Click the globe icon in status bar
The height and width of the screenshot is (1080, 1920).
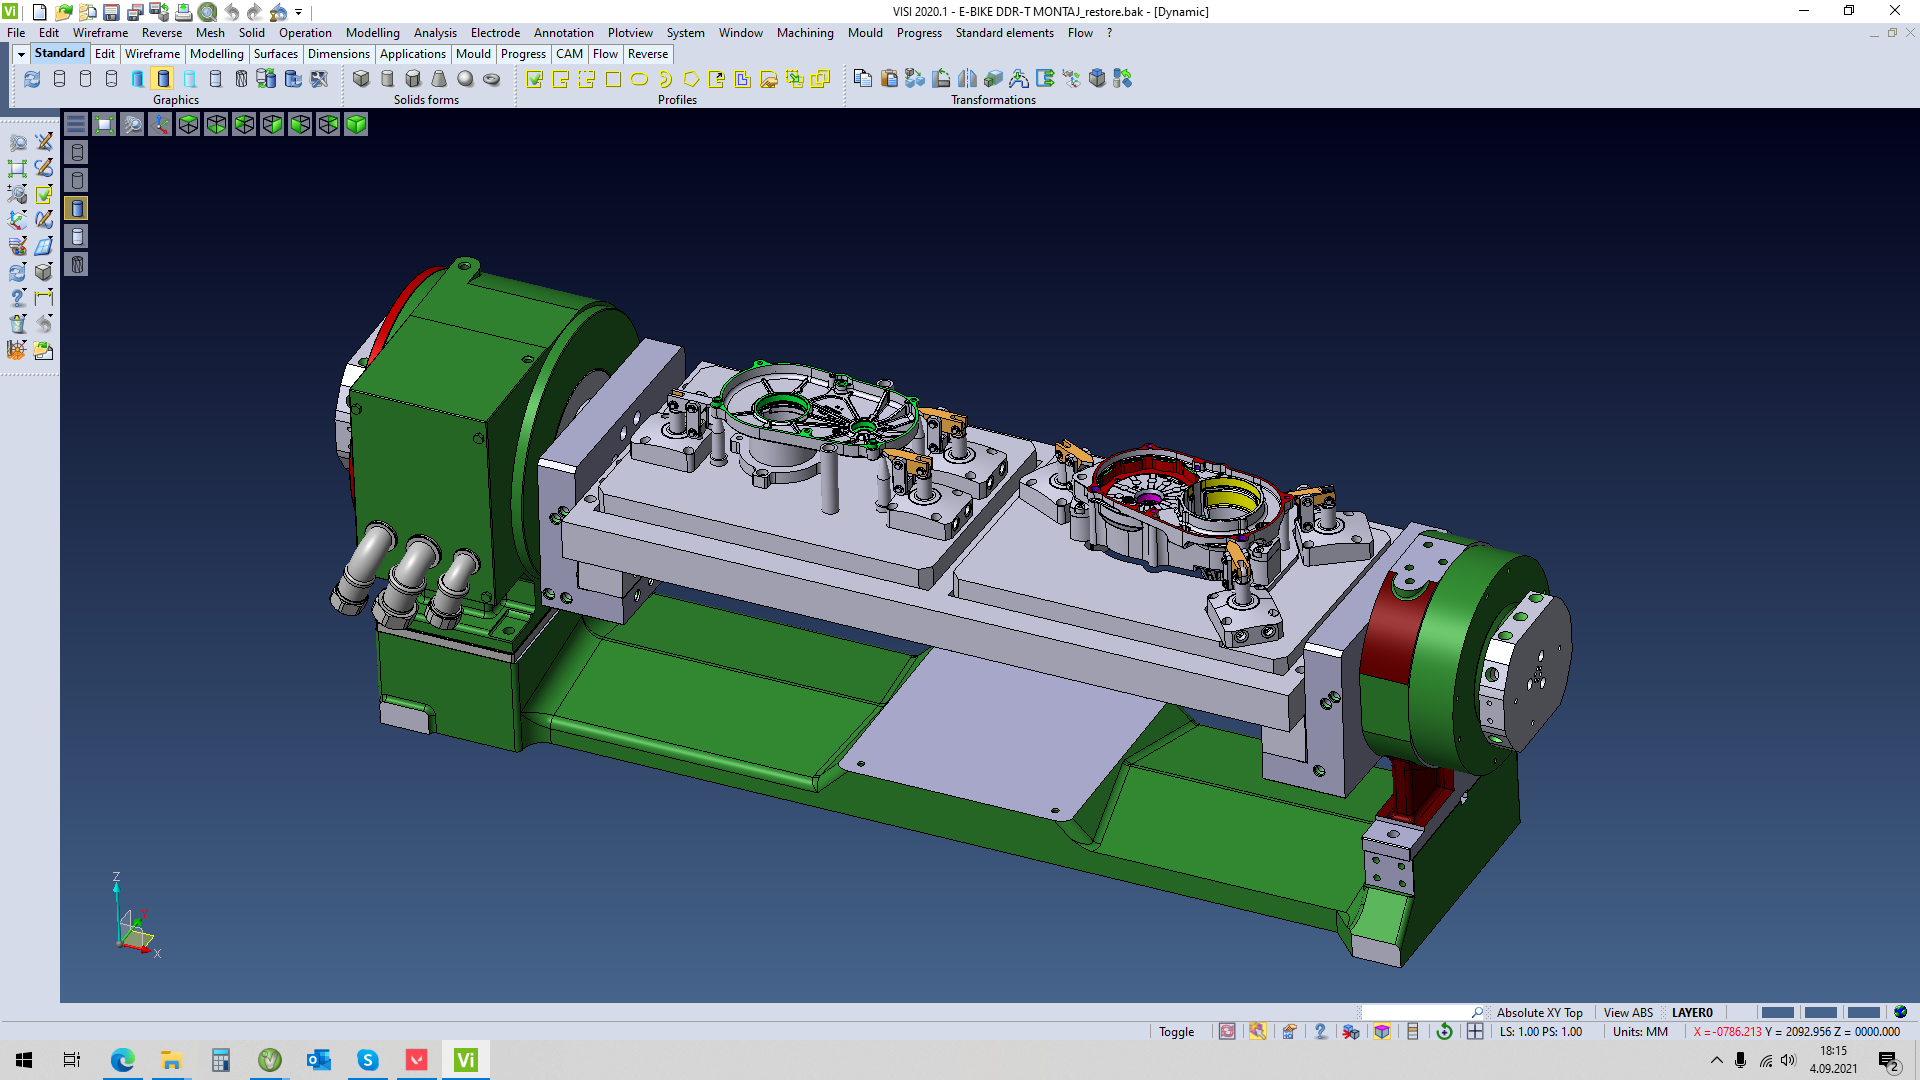tap(1901, 1012)
